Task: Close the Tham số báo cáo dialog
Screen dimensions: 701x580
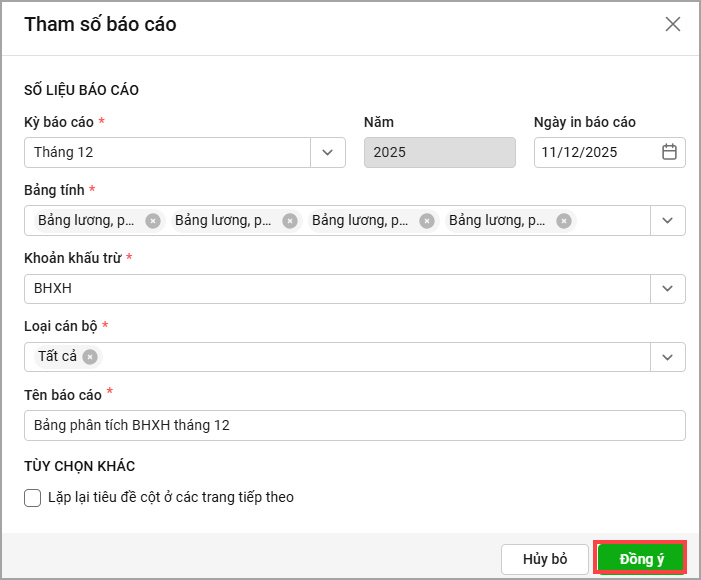Action: [673, 25]
